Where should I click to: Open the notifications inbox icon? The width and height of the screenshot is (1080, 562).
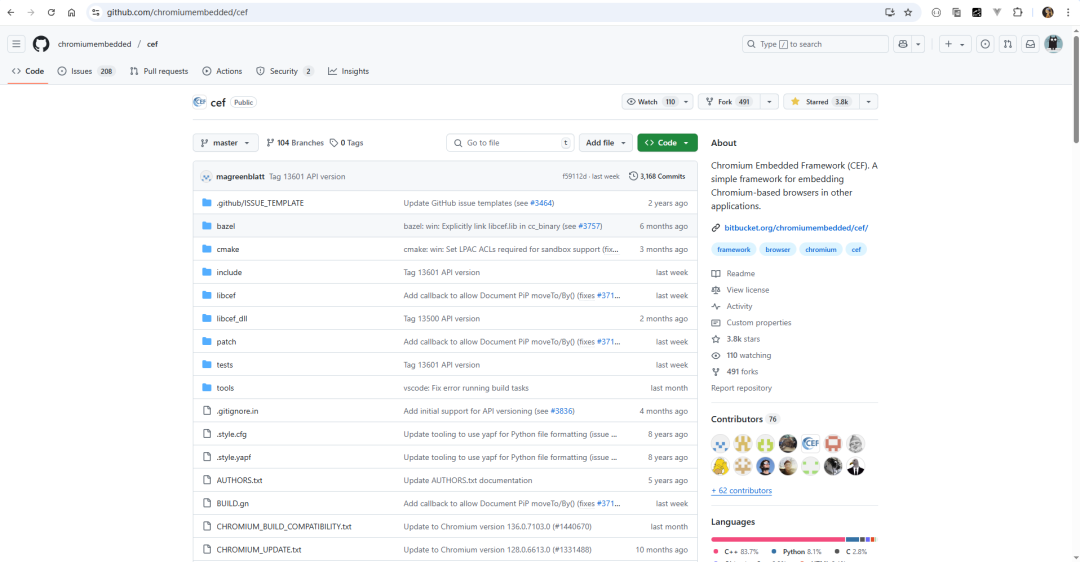[x=1029, y=44]
